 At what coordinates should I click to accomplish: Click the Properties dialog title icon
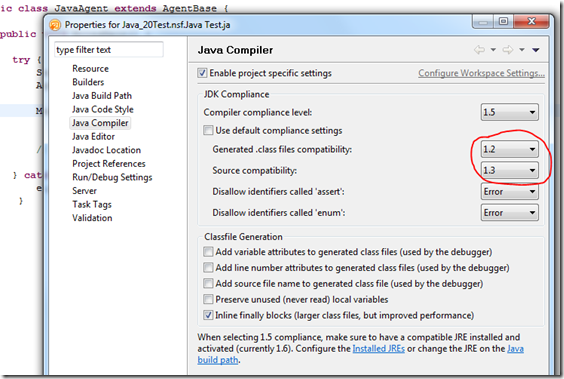pyautogui.click(x=55, y=25)
